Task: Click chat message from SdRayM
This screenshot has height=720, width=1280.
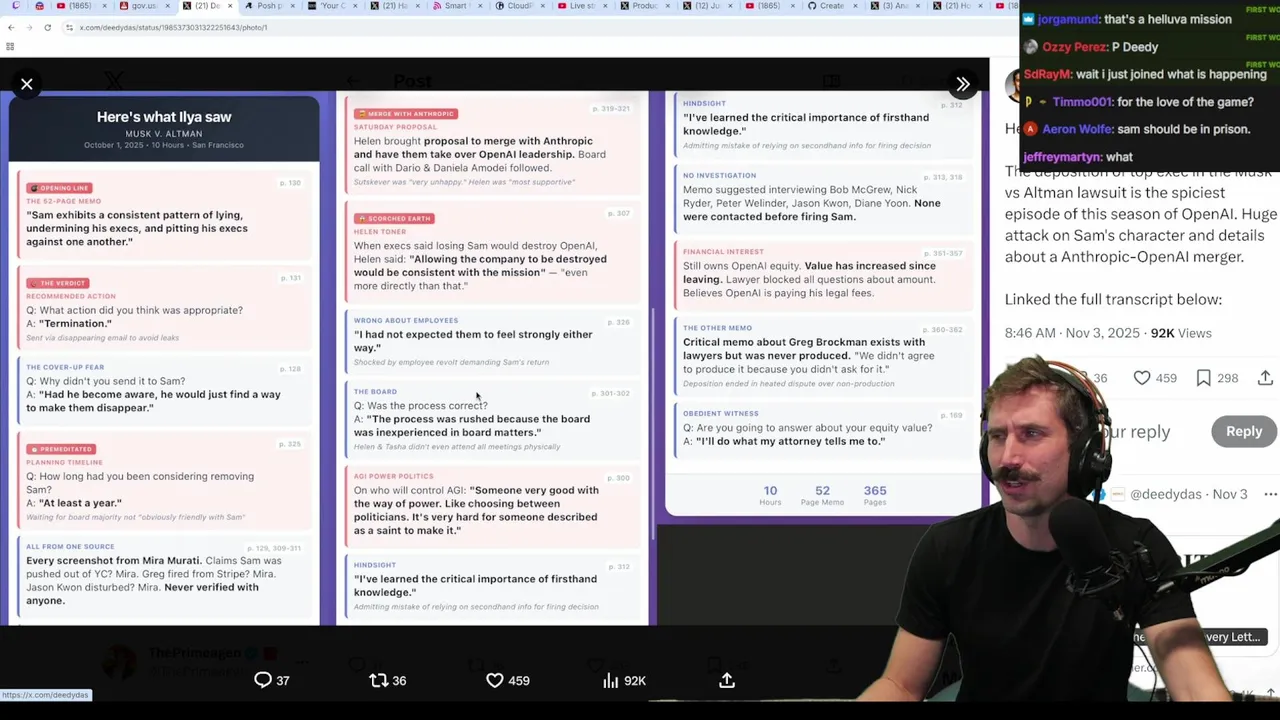Action: pyautogui.click(x=1145, y=74)
